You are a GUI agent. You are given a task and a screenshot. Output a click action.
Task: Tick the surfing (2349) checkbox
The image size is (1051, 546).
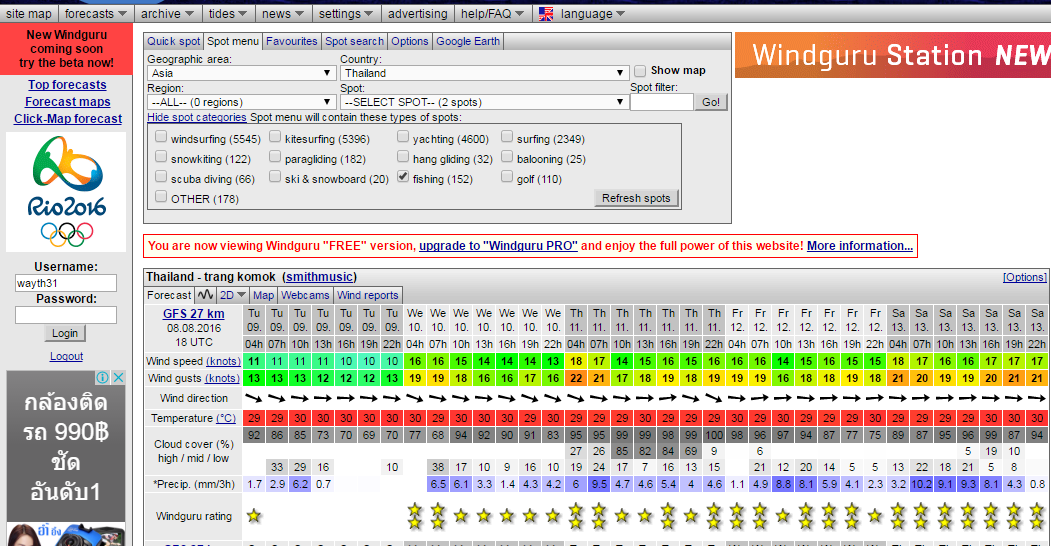pyautogui.click(x=507, y=137)
